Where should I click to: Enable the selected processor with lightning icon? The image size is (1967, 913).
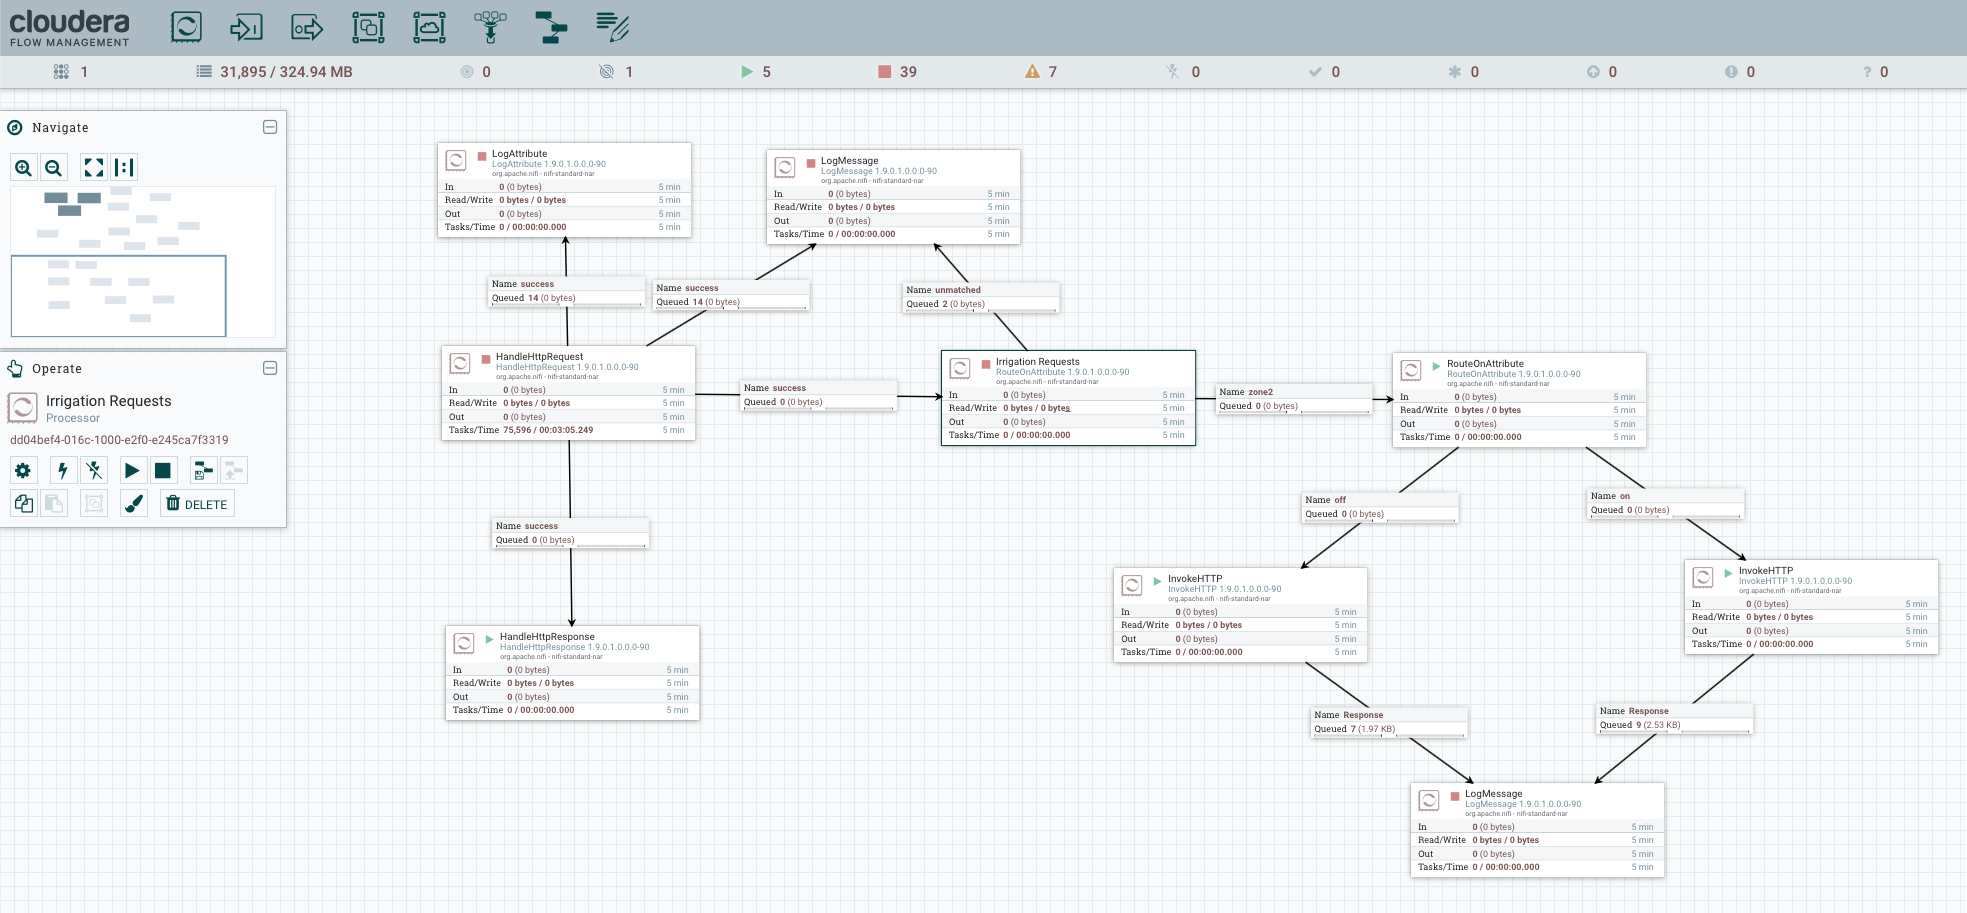point(63,470)
